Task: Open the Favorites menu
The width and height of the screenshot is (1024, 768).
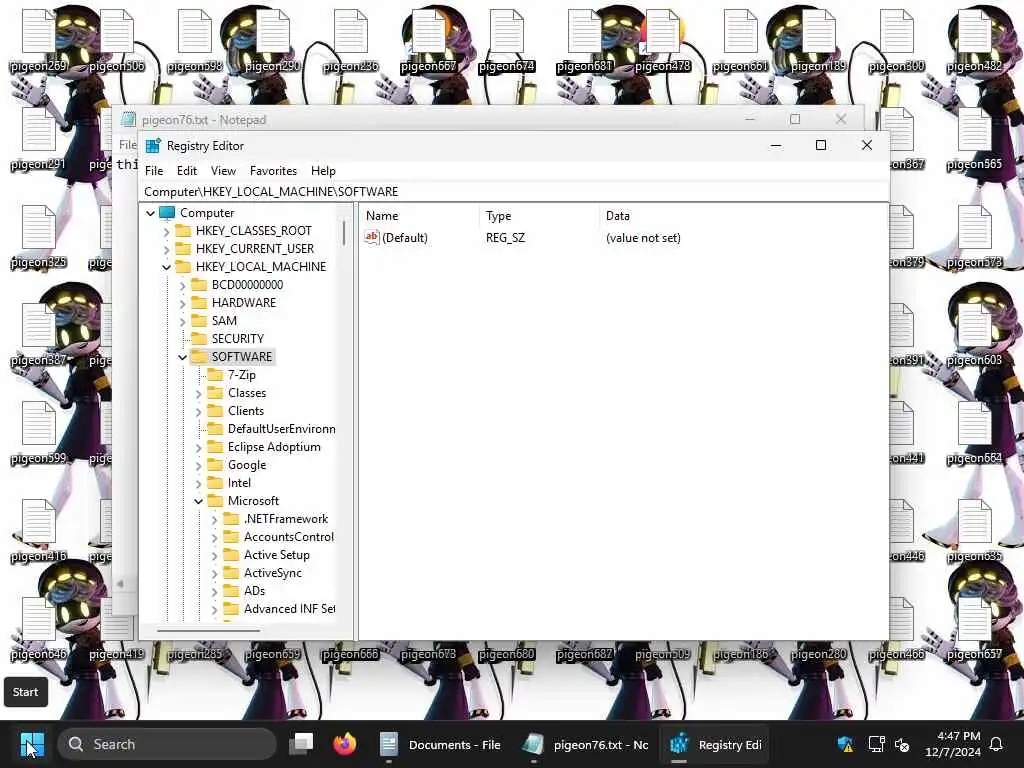Action: tap(273, 170)
